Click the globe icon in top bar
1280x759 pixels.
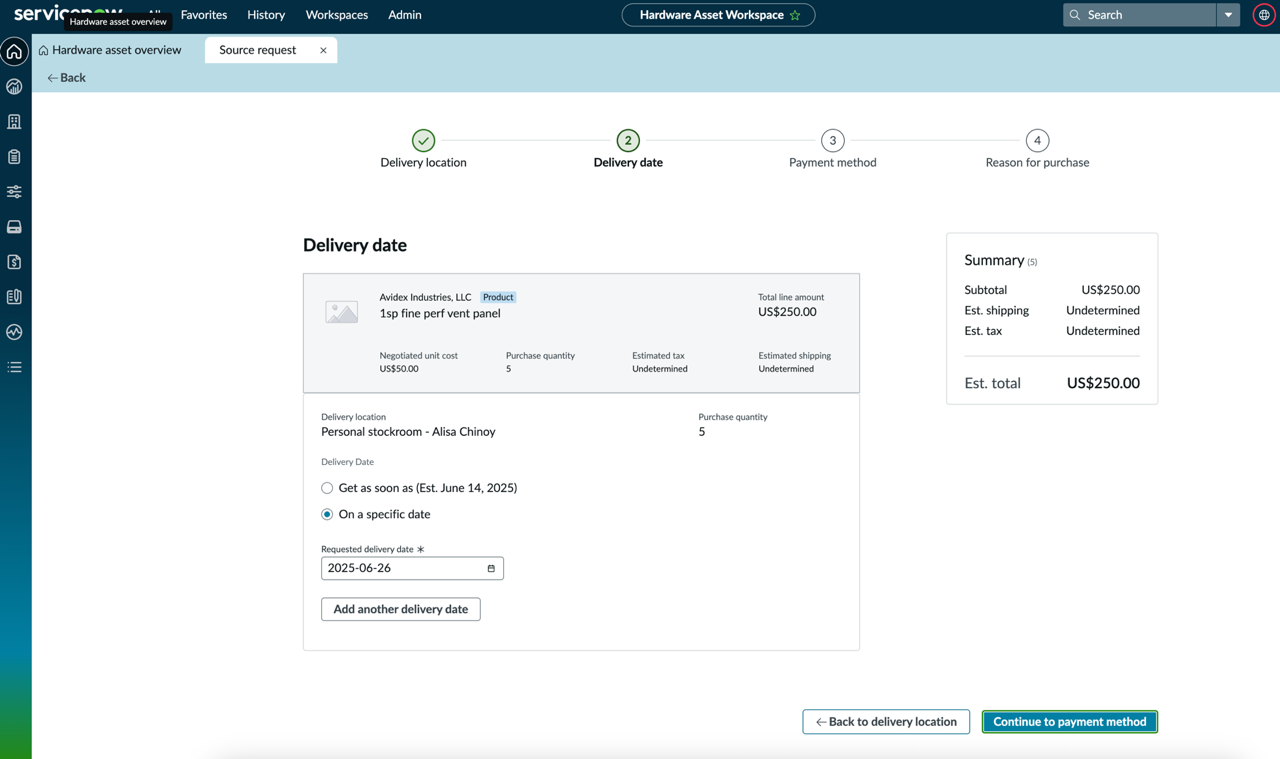click(x=1264, y=15)
